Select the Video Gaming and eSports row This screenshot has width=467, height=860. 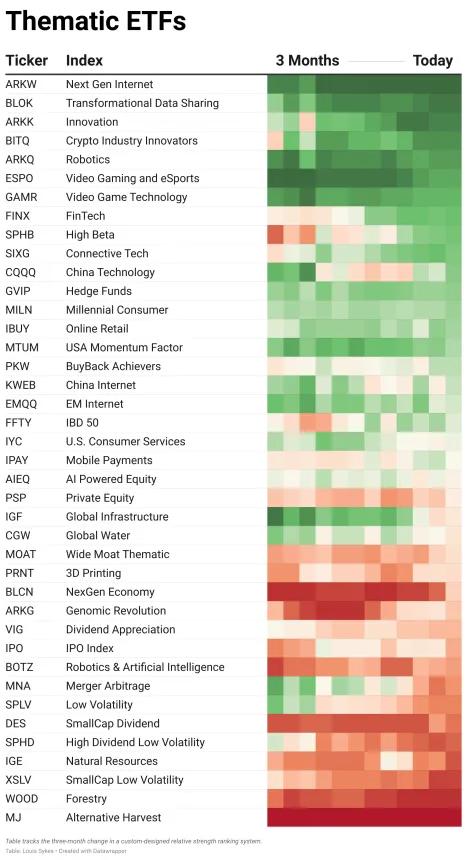(233, 178)
